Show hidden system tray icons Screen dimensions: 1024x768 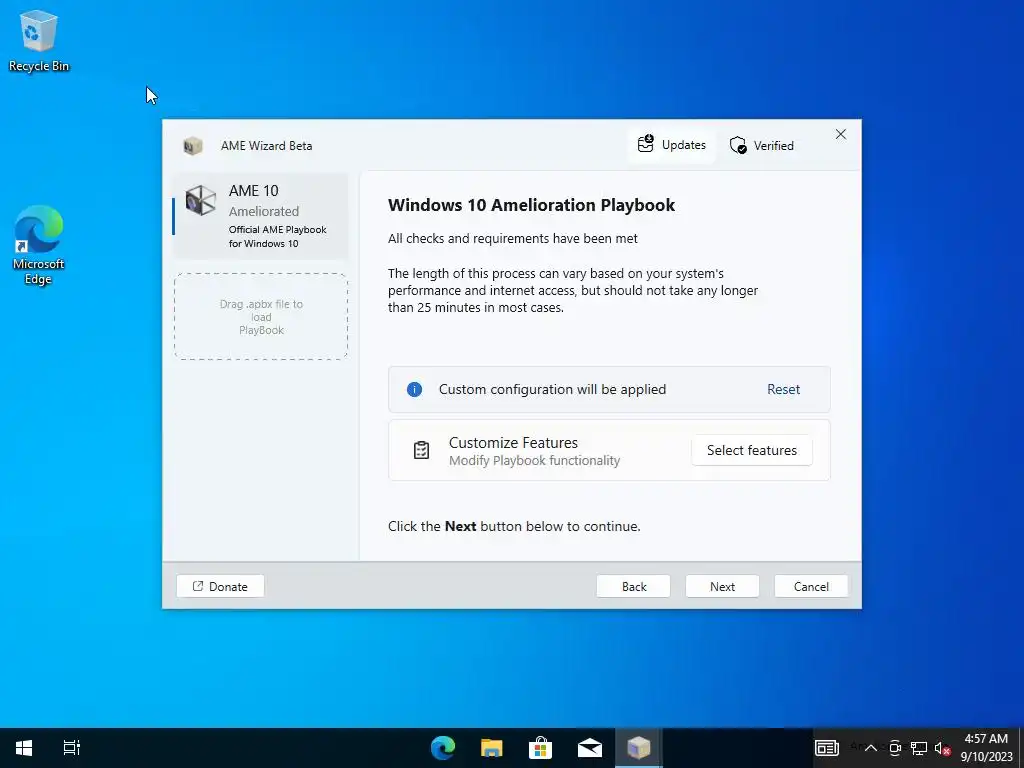[x=871, y=748]
